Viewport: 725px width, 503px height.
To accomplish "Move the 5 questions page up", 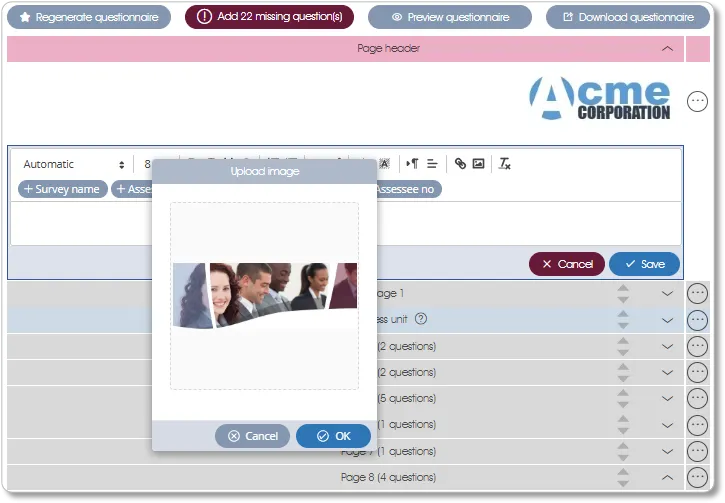I will [x=623, y=393].
